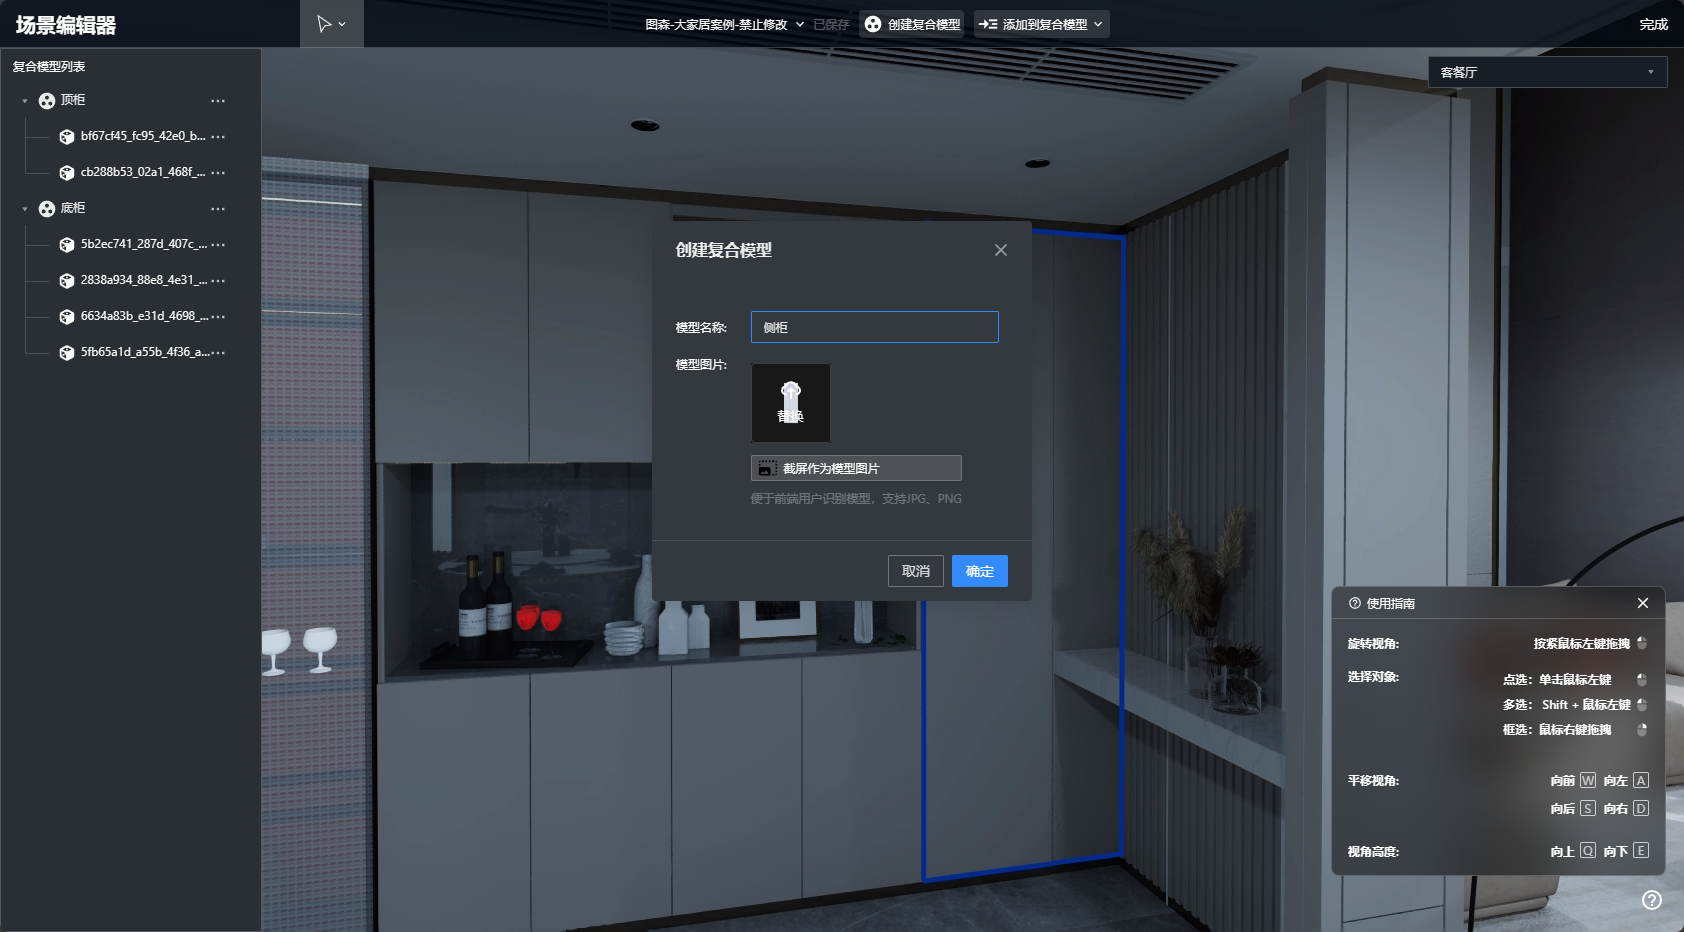The width and height of the screenshot is (1684, 932).
Task: Click the help question mark icon
Action: [x=1652, y=900]
